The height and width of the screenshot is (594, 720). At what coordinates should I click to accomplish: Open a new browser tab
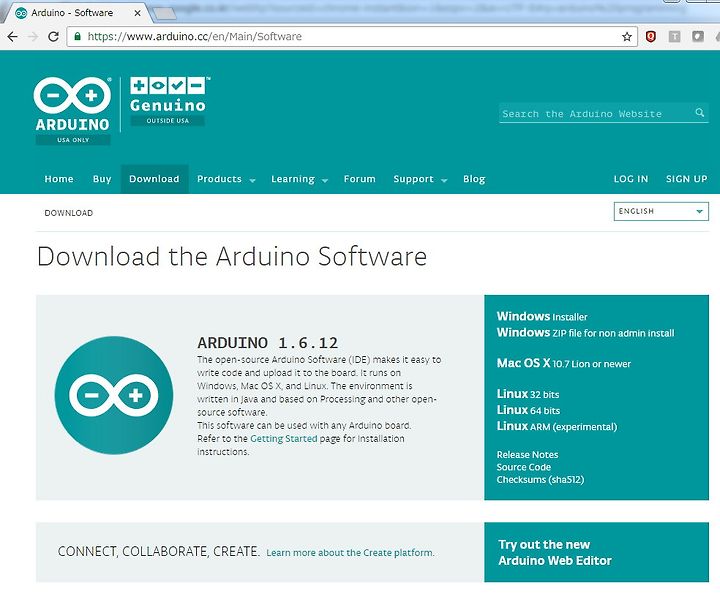tap(164, 14)
